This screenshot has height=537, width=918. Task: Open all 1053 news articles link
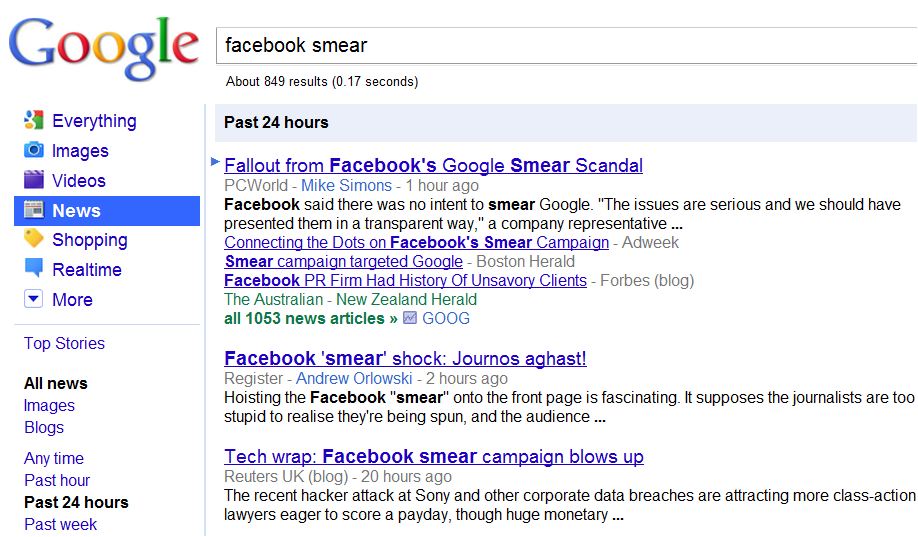coord(310,318)
